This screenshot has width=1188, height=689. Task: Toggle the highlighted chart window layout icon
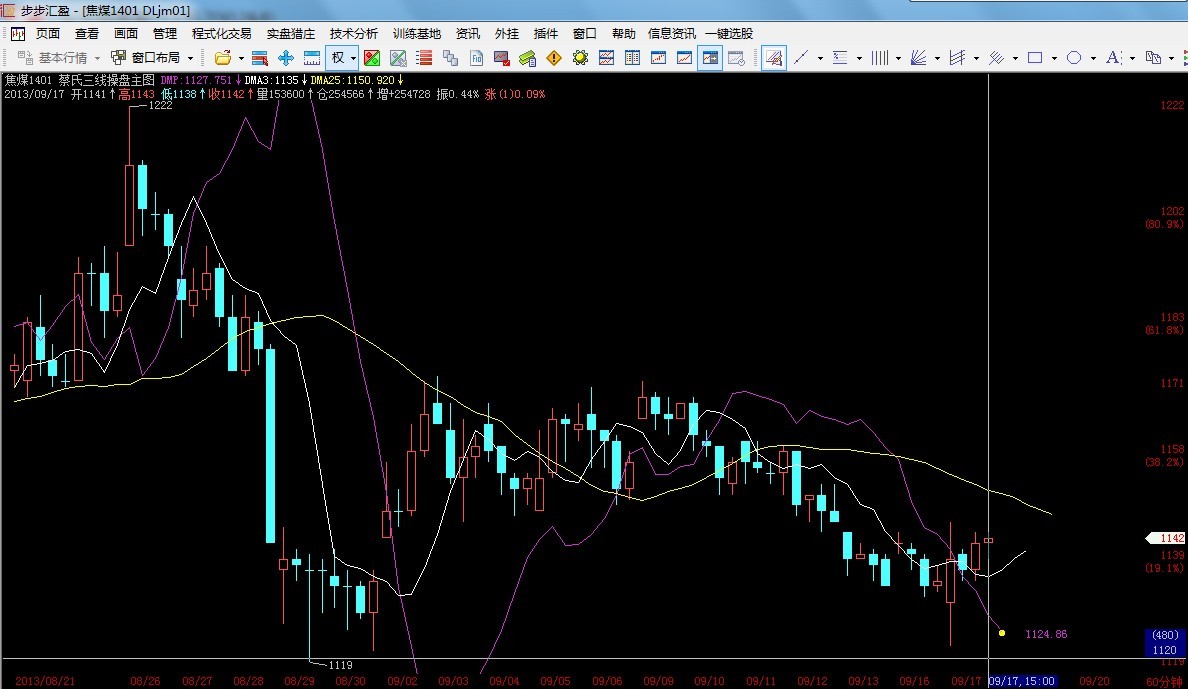[710, 58]
